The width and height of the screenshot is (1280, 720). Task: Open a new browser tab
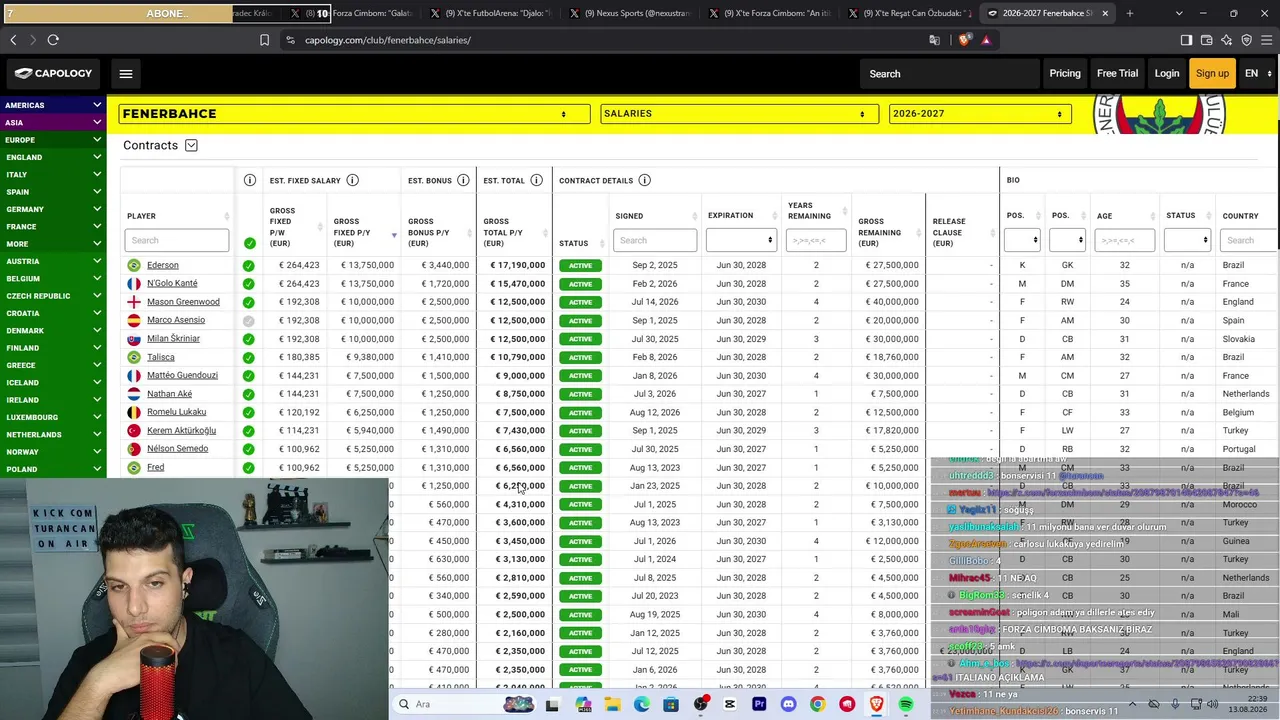pyautogui.click(x=1130, y=13)
